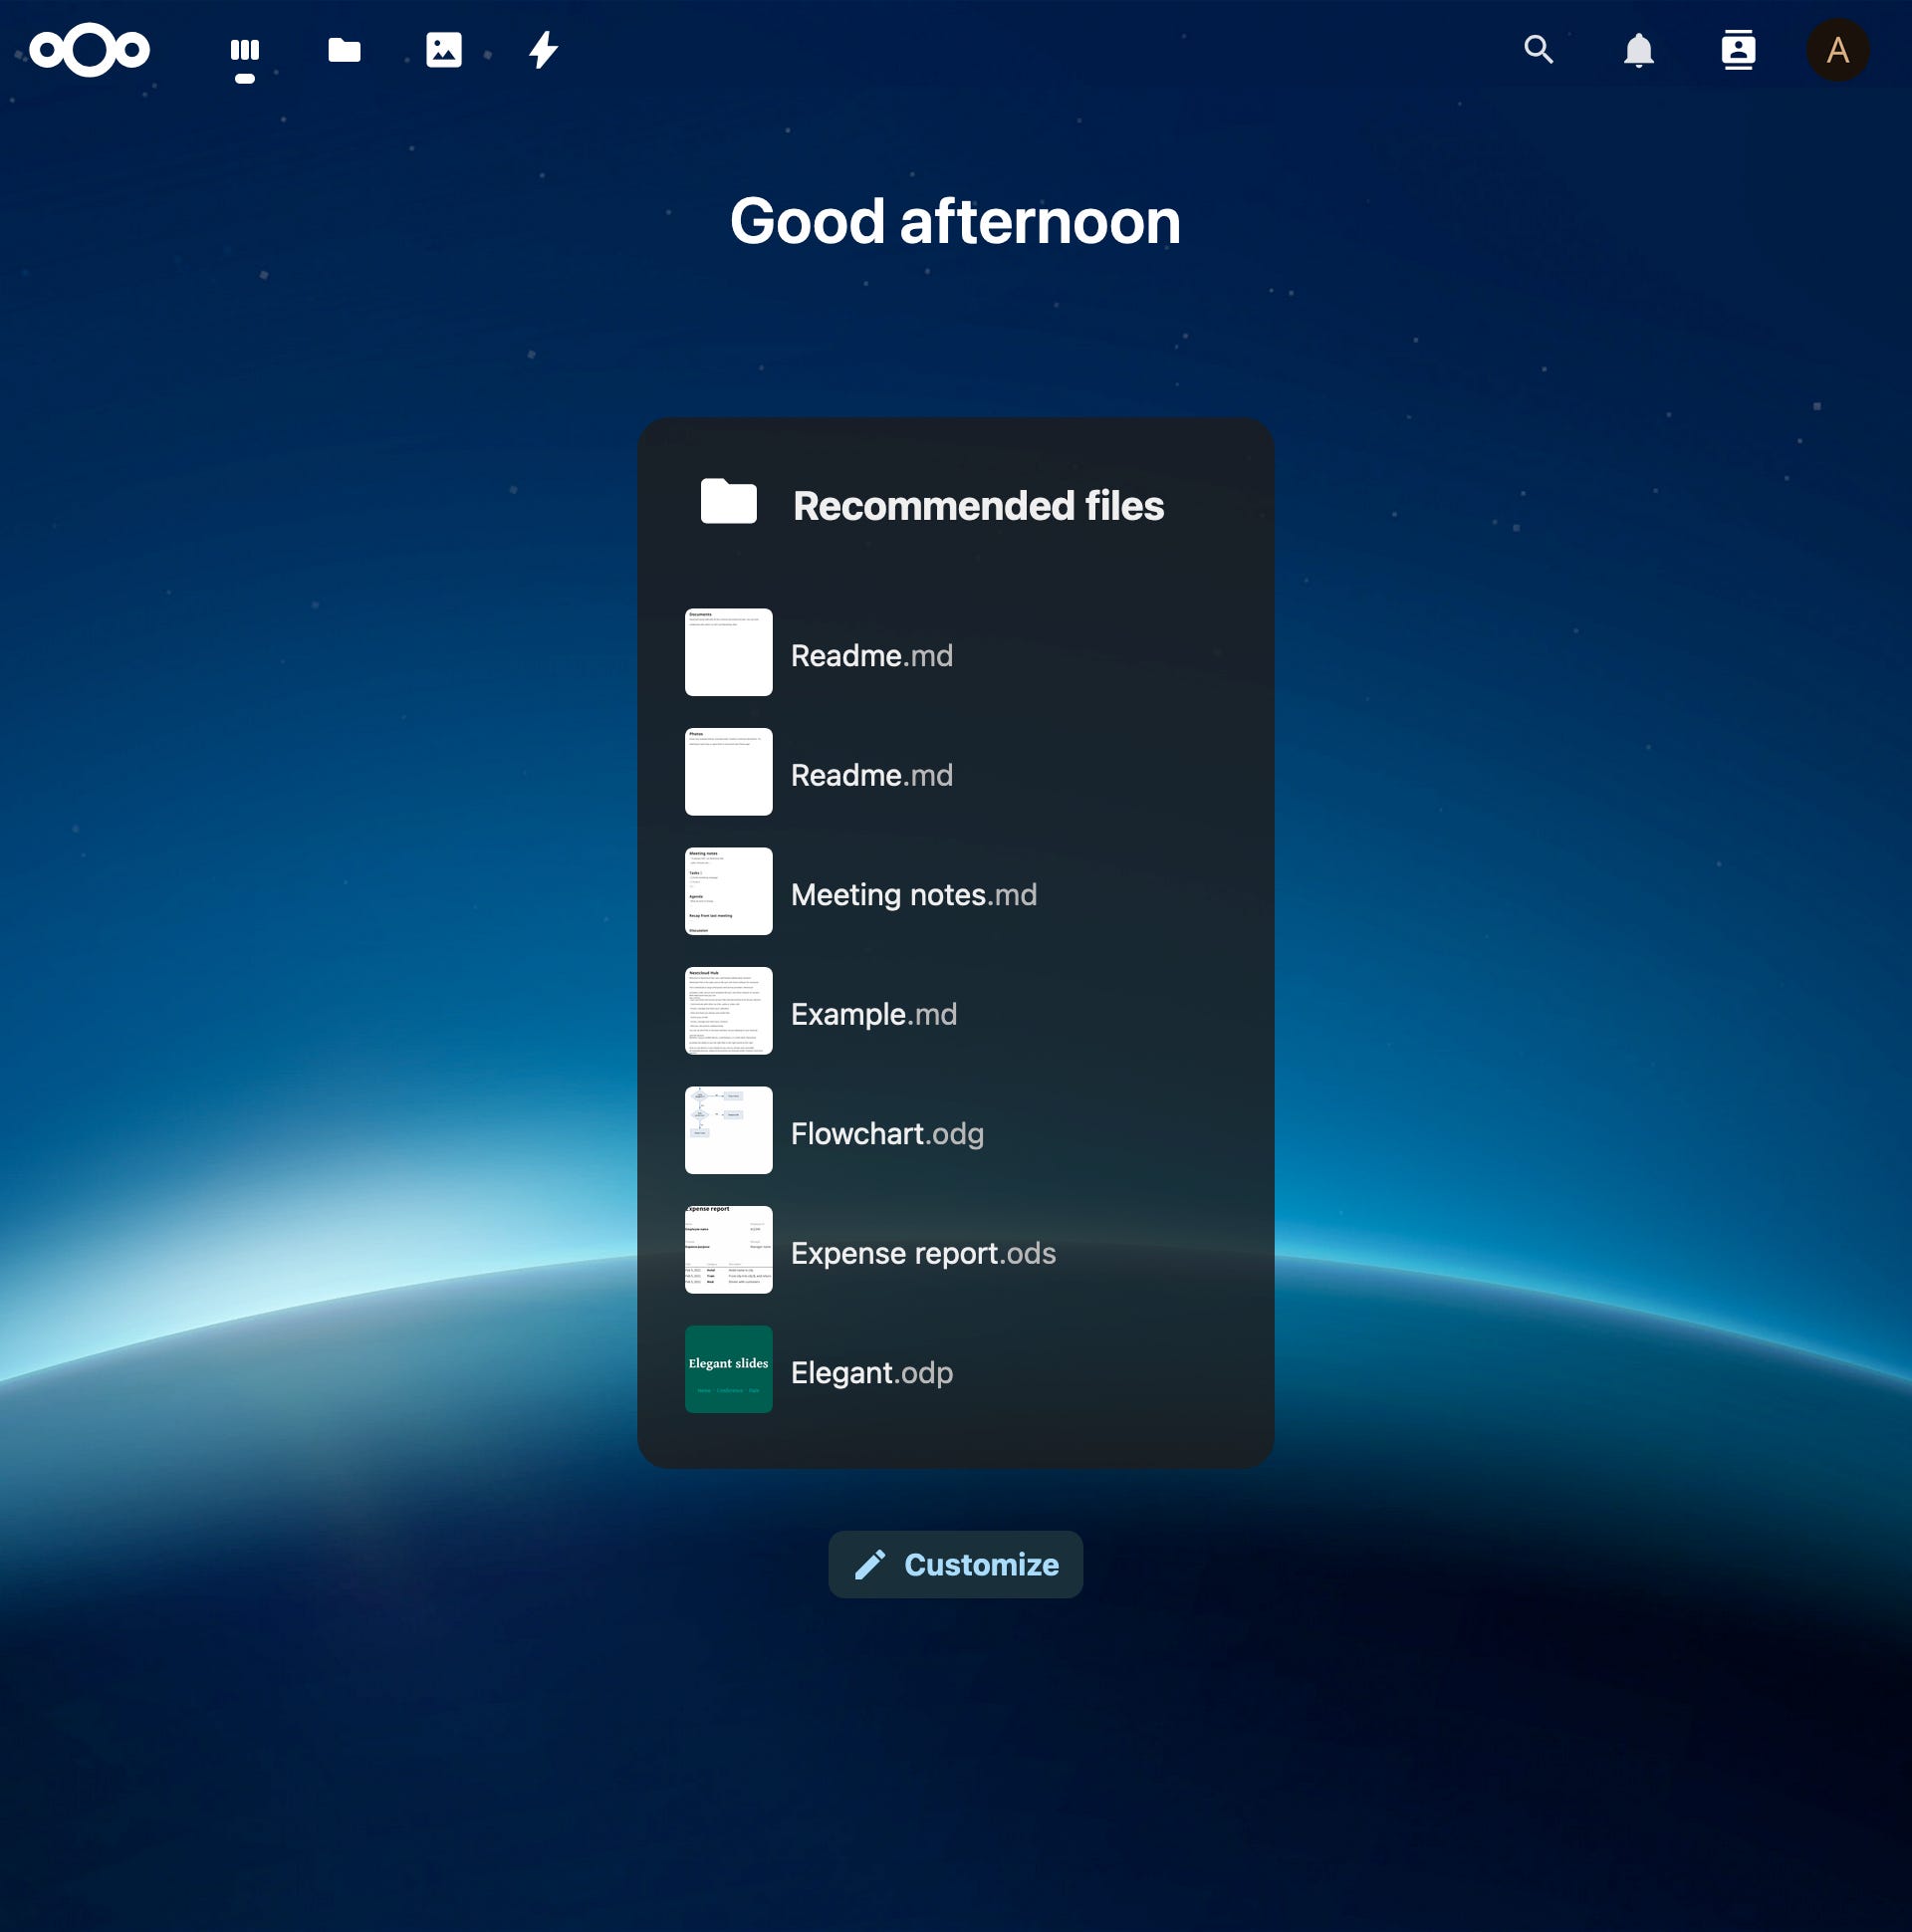Image resolution: width=1912 pixels, height=1932 pixels.
Task: Open the Contacts menu icon
Action: coord(1738,50)
